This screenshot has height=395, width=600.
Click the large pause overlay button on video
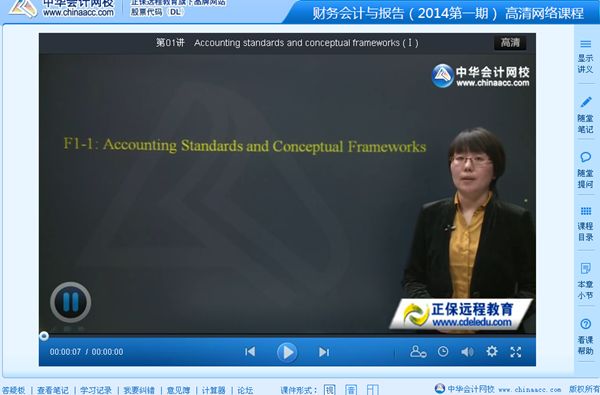click(71, 302)
